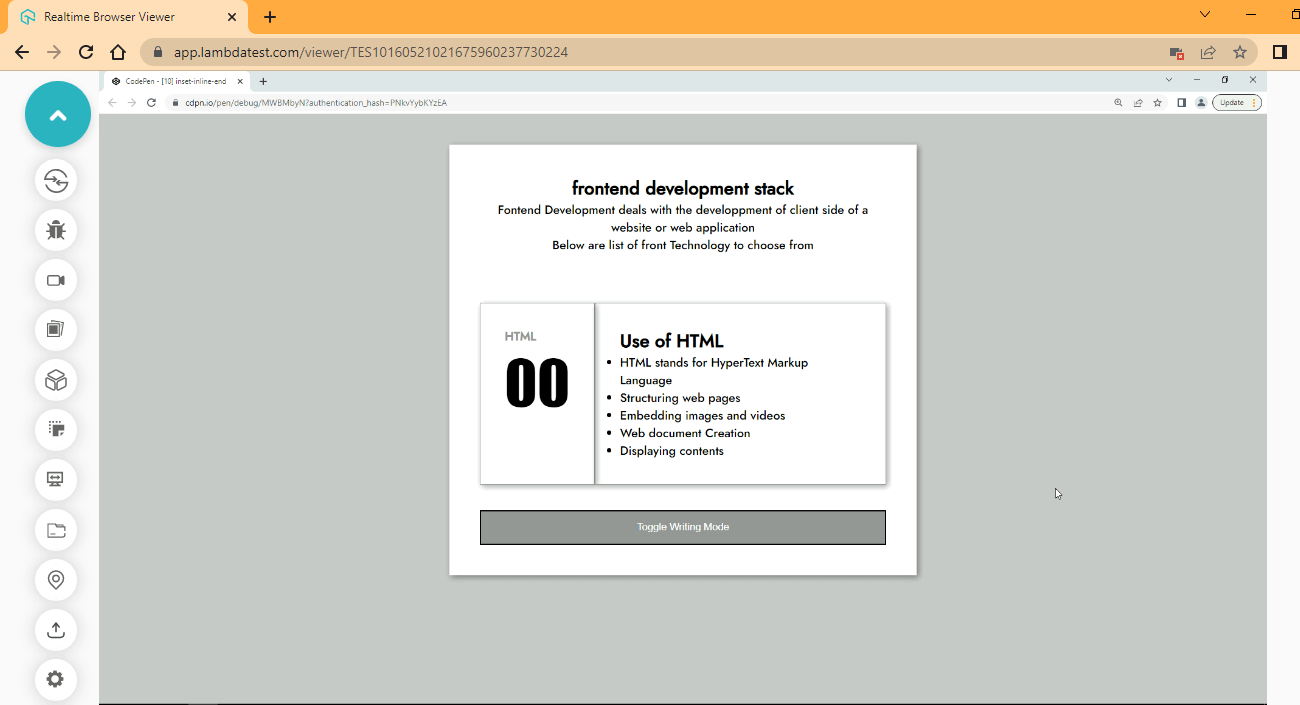Viewport: 1300px width, 705px height.
Task: Click the 3D cube icon in the sidebar
Action: pos(56,380)
